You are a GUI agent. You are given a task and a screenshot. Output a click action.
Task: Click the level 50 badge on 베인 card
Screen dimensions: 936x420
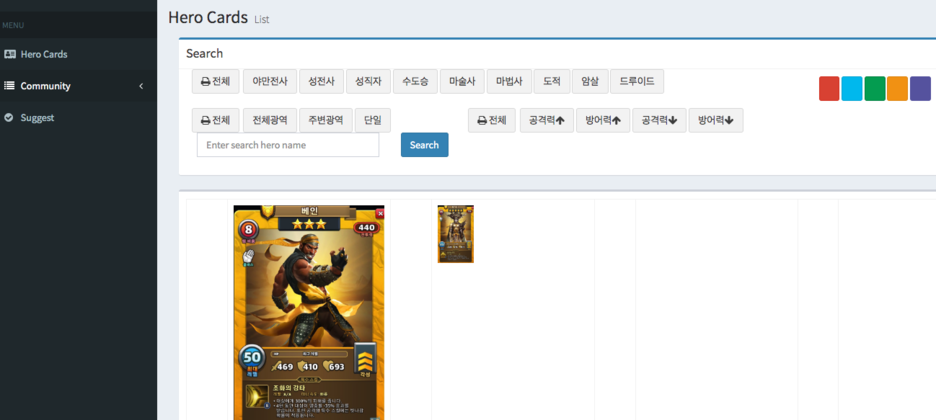click(x=253, y=359)
